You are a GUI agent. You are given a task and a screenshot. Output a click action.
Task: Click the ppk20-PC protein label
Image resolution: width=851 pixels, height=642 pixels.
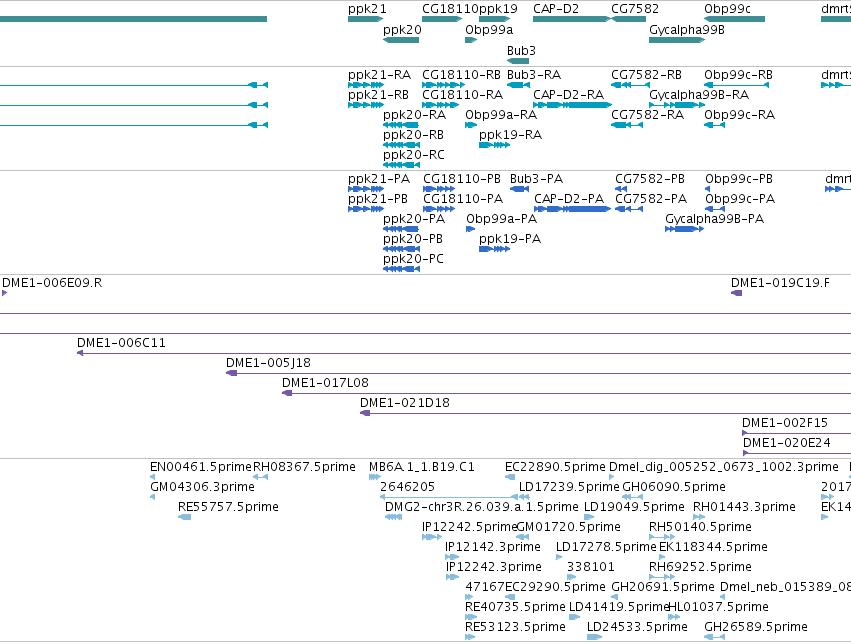(x=413, y=259)
